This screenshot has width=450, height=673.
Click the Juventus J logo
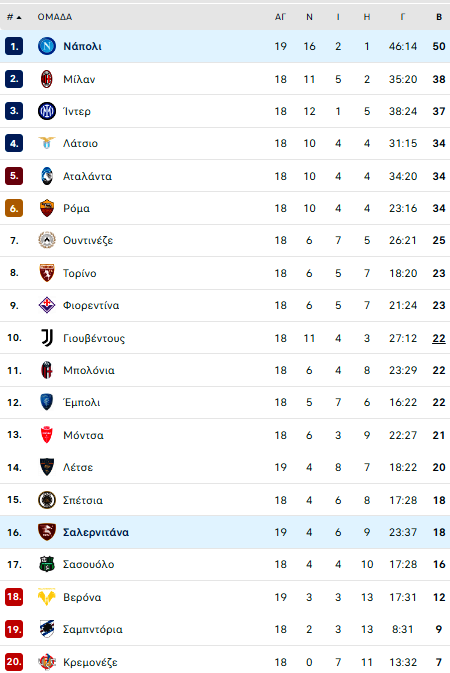click(47, 338)
